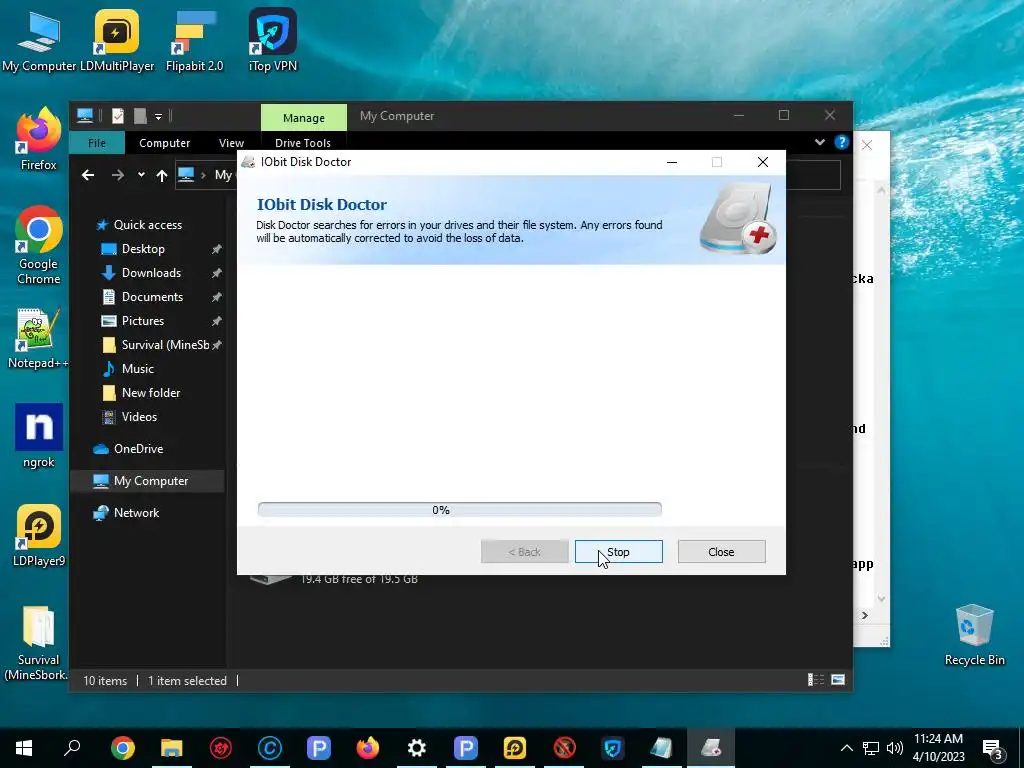1024x768 pixels.
Task: Open the Drive Tools tab
Action: click(303, 142)
